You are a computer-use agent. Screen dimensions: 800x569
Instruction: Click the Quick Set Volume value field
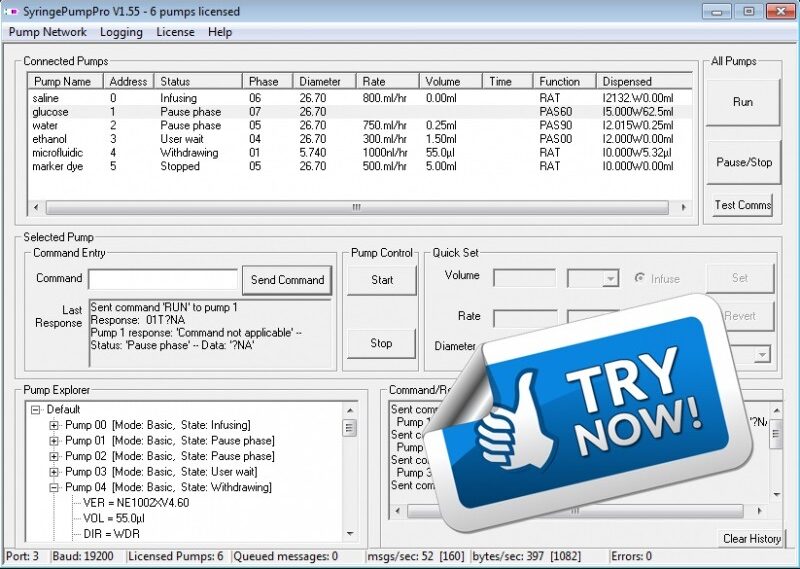tap(524, 279)
